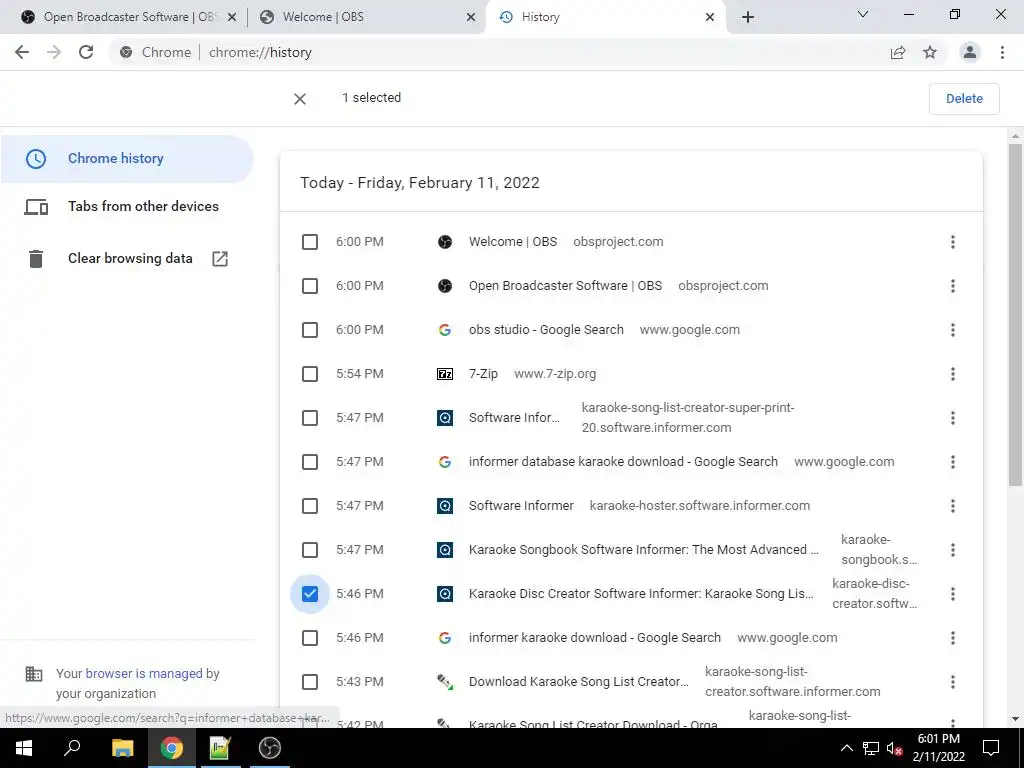Screen dimensions: 1024x768
Task: Check the Open Broadcaster Software entry checkbox
Action: (x=310, y=286)
